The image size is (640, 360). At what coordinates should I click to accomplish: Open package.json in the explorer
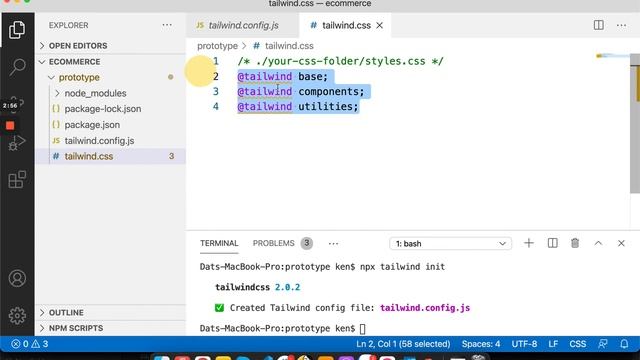[110, 125]
